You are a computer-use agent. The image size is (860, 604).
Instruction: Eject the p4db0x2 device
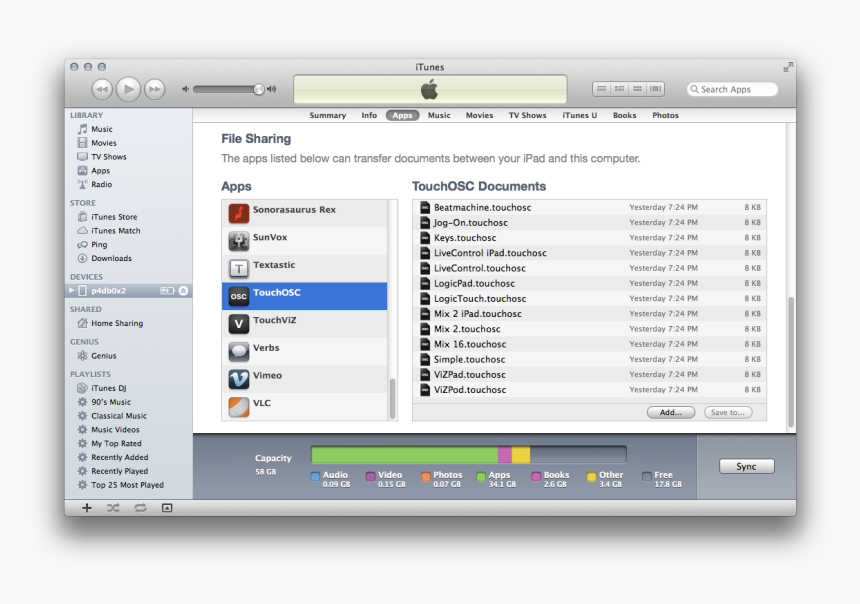click(184, 290)
